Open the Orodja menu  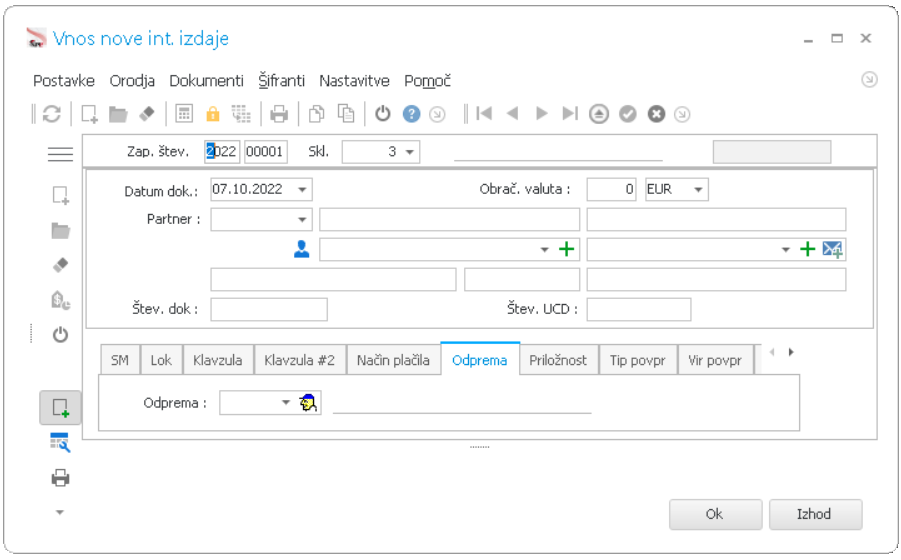(x=132, y=81)
